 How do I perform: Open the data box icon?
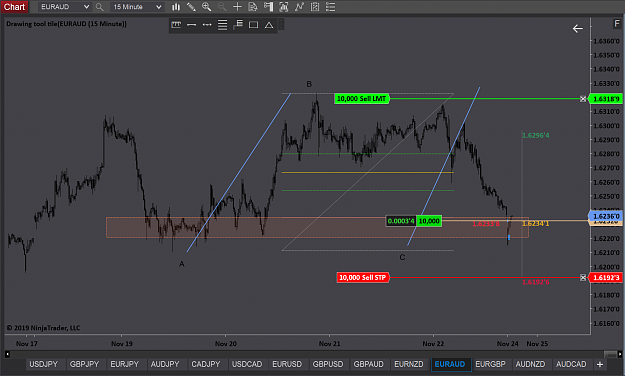tap(253, 7)
